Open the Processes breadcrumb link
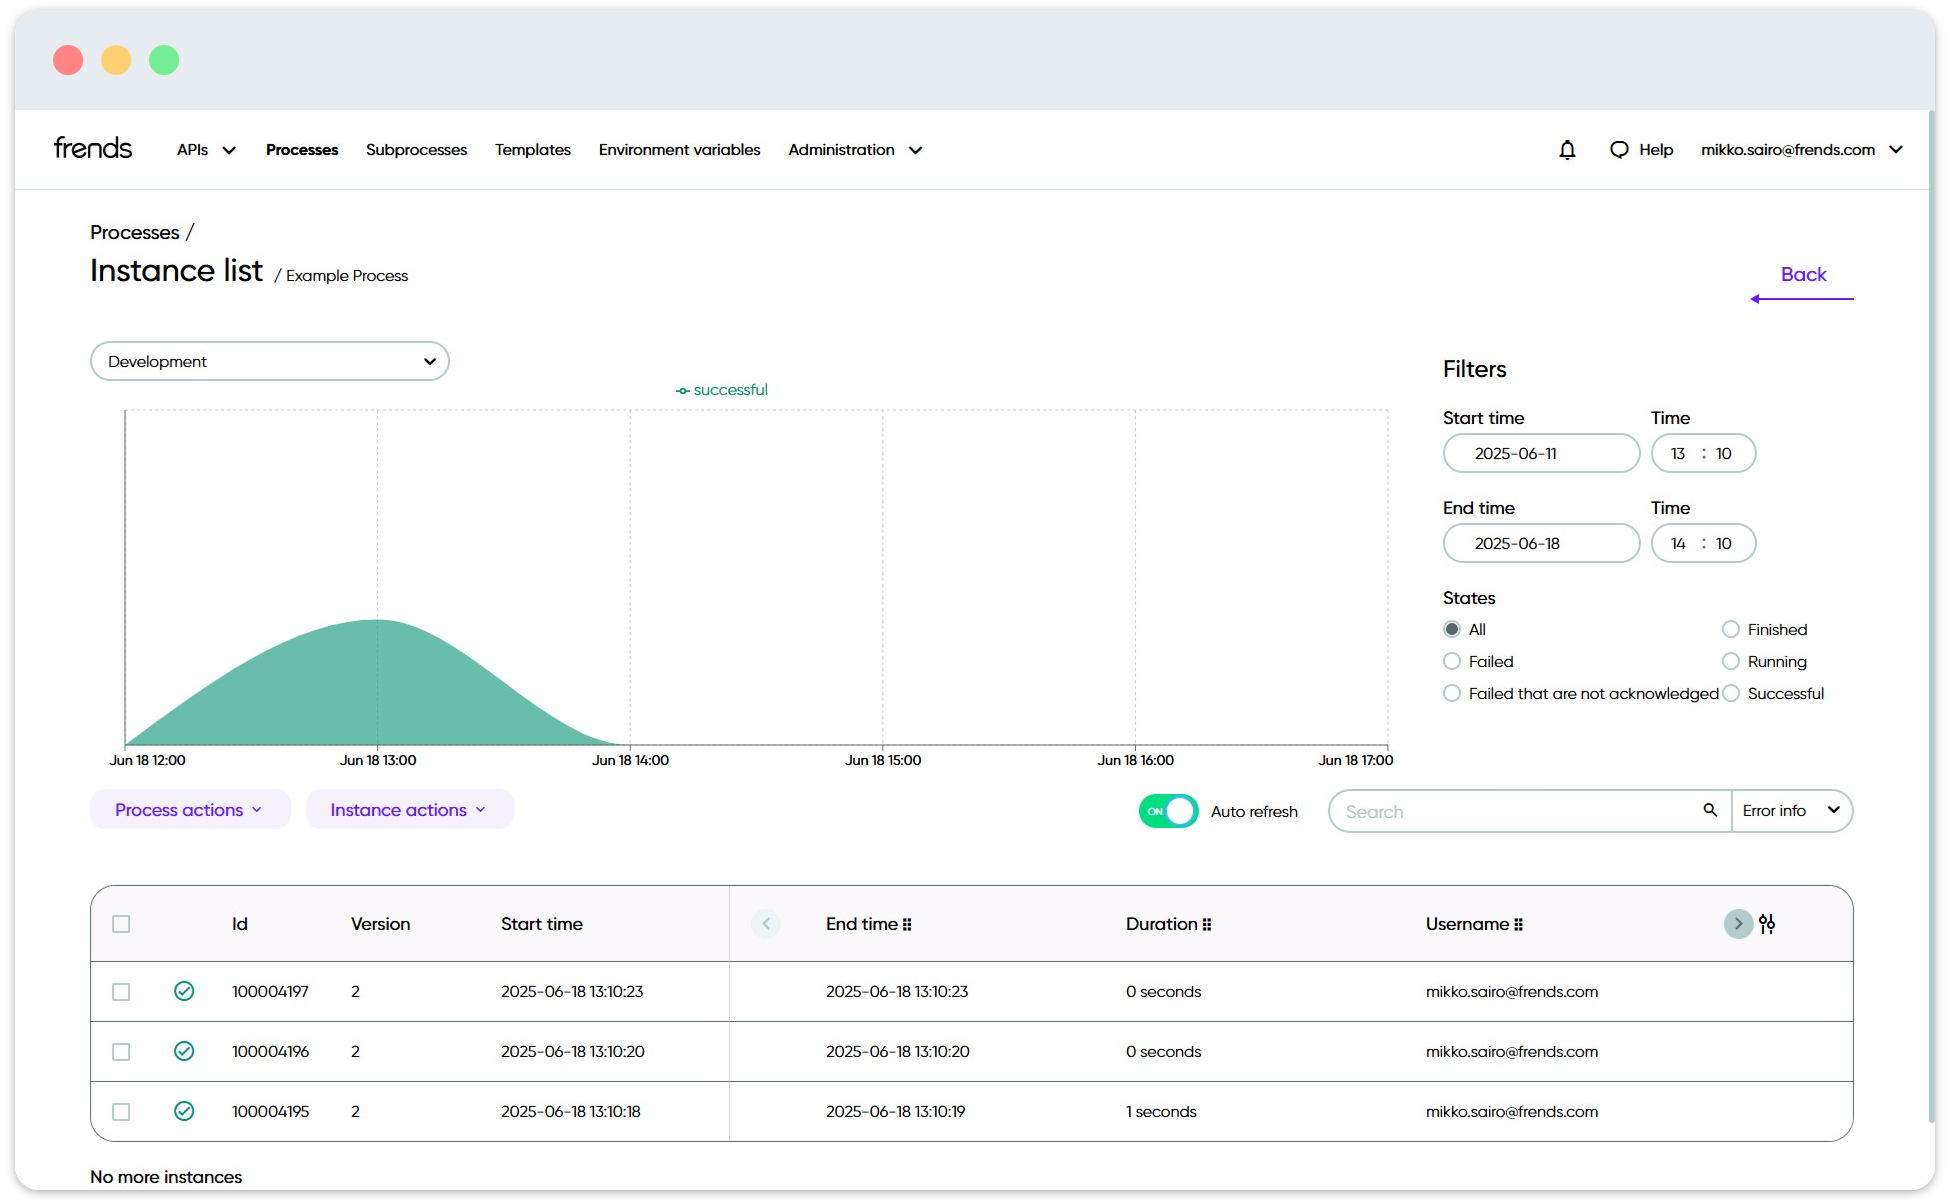The width and height of the screenshot is (1950, 1200). (x=134, y=231)
